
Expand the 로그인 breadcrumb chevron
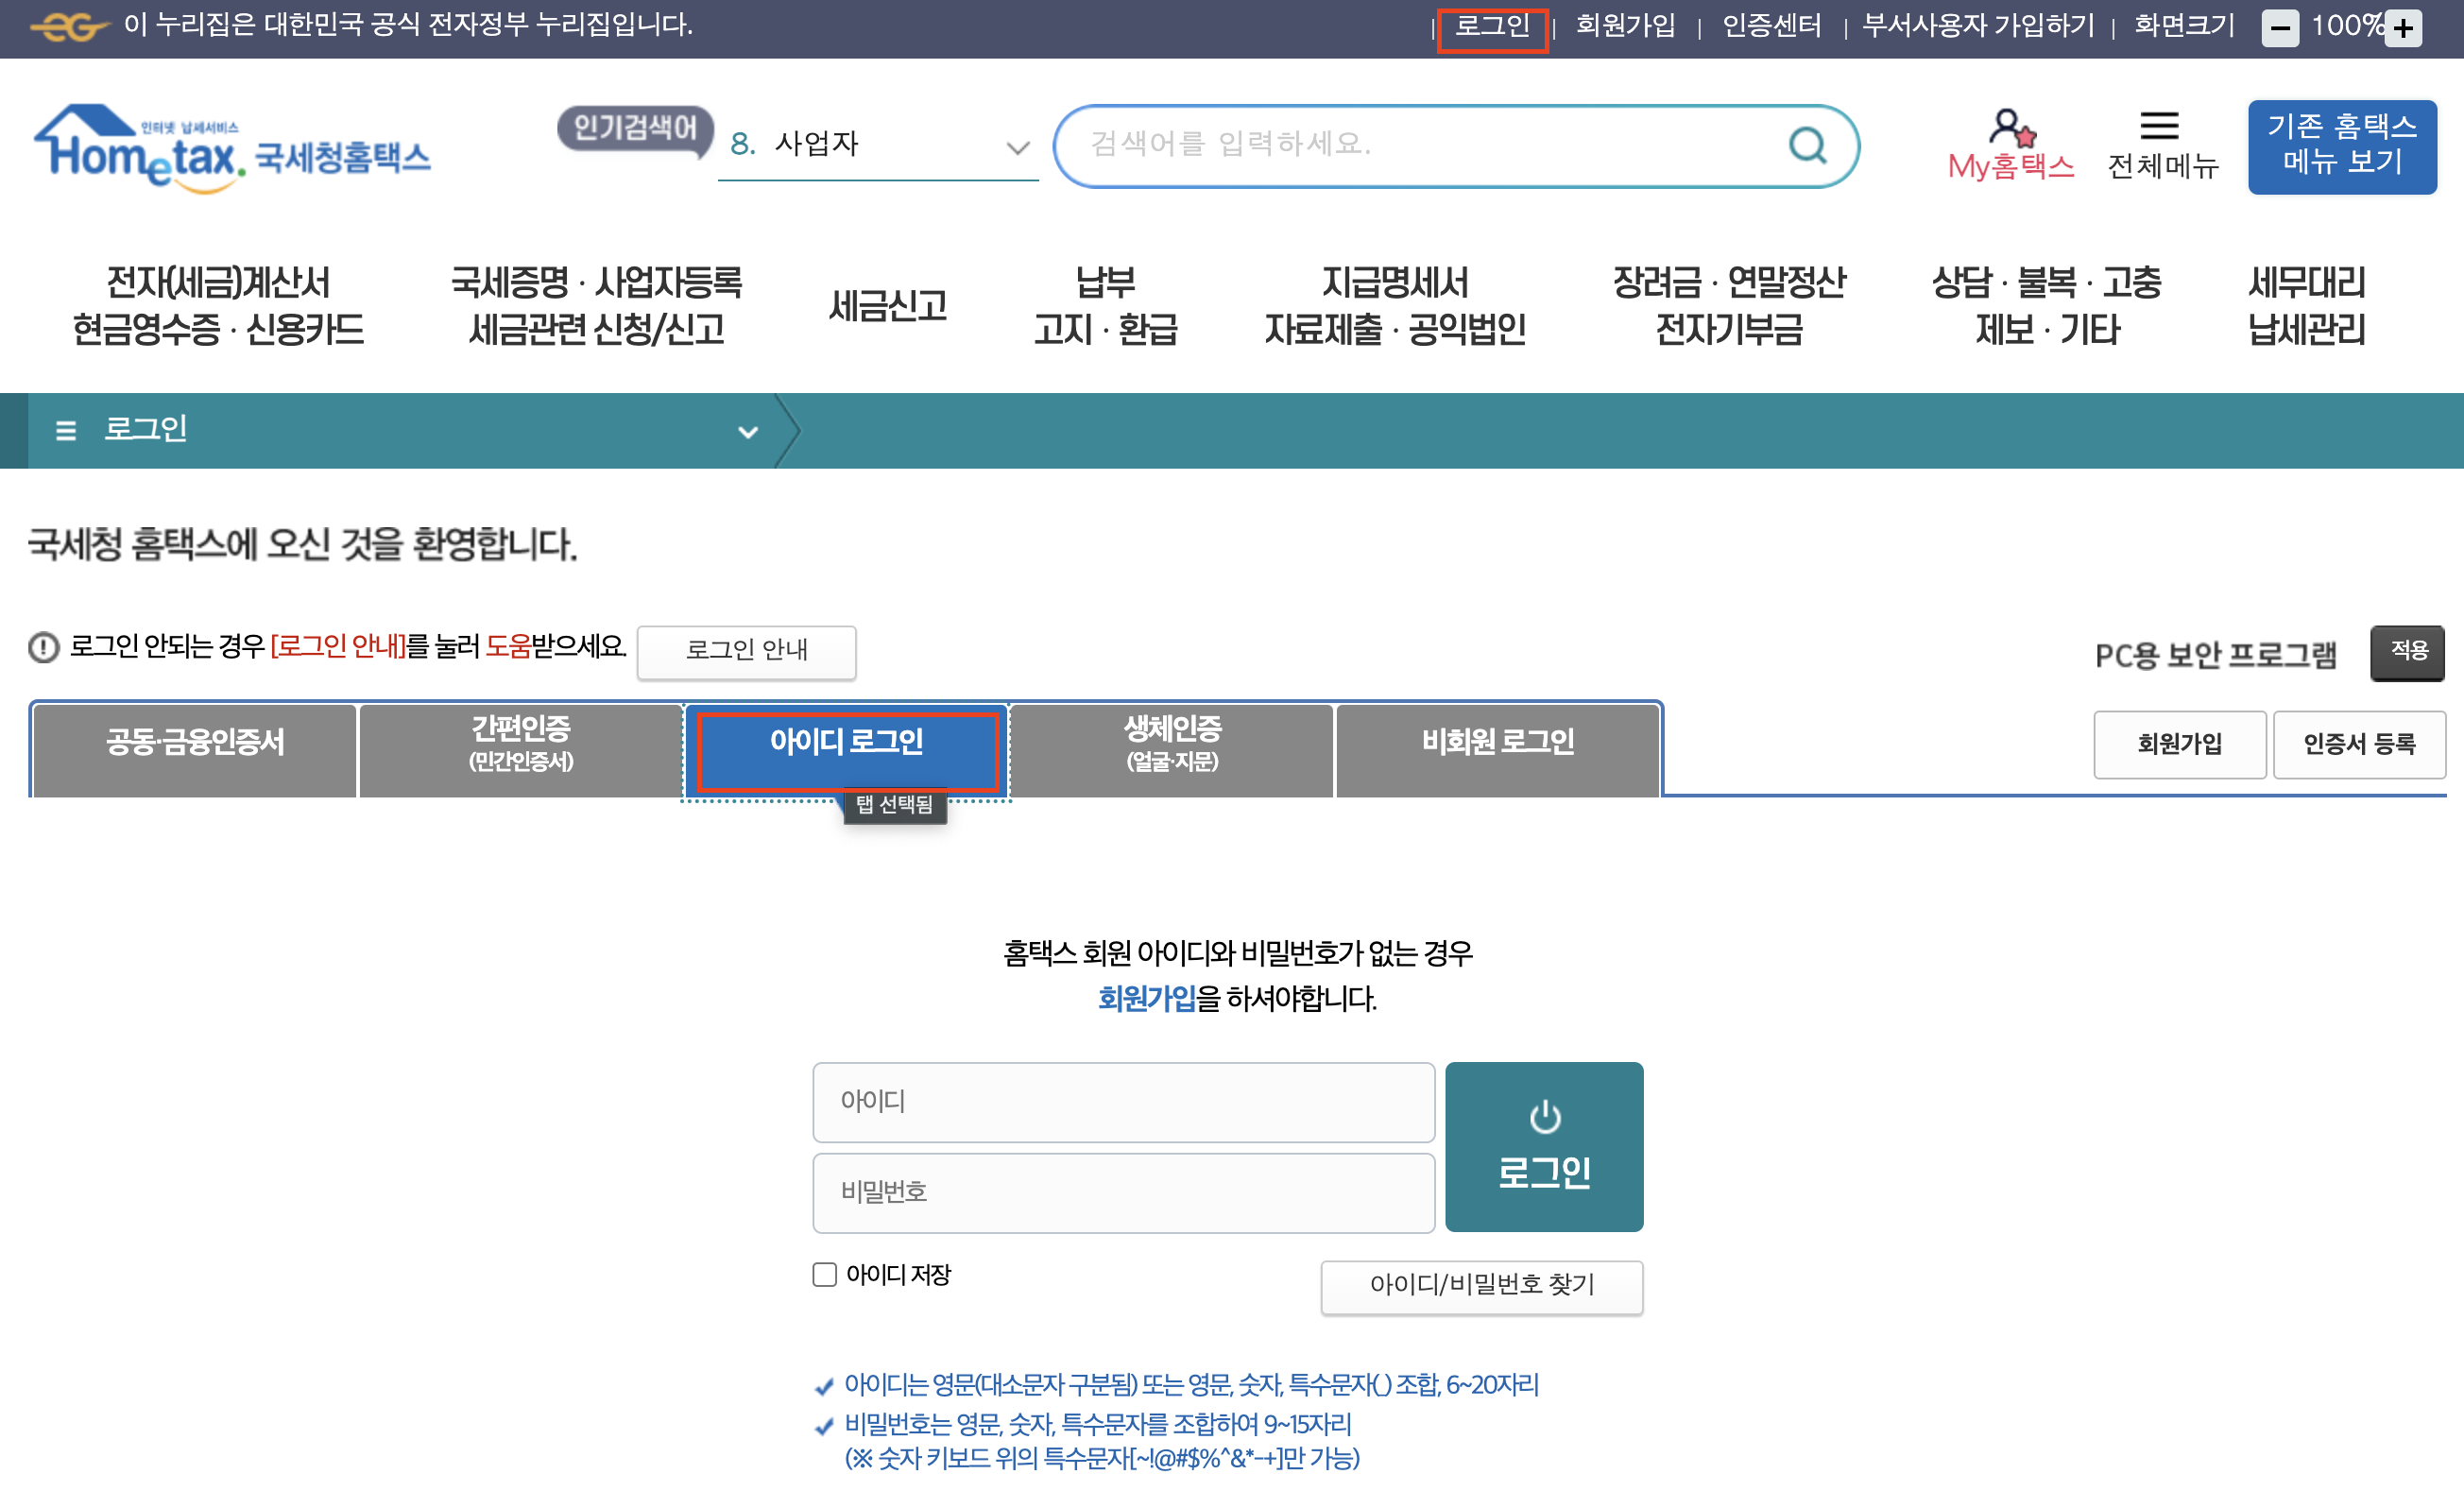pyautogui.click(x=747, y=432)
